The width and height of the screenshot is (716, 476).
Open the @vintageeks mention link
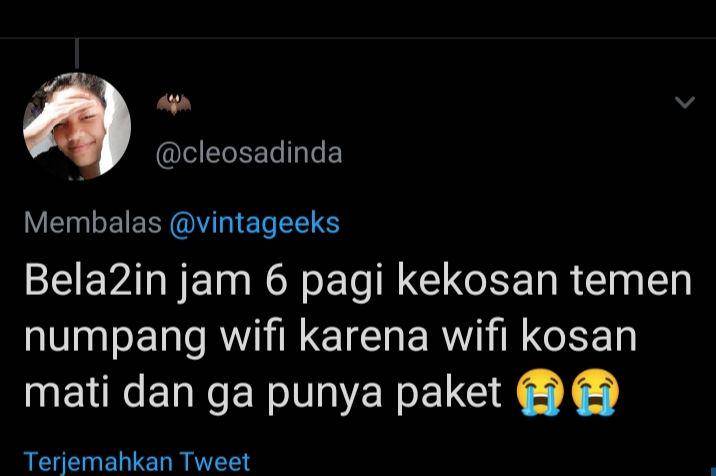[255, 224]
